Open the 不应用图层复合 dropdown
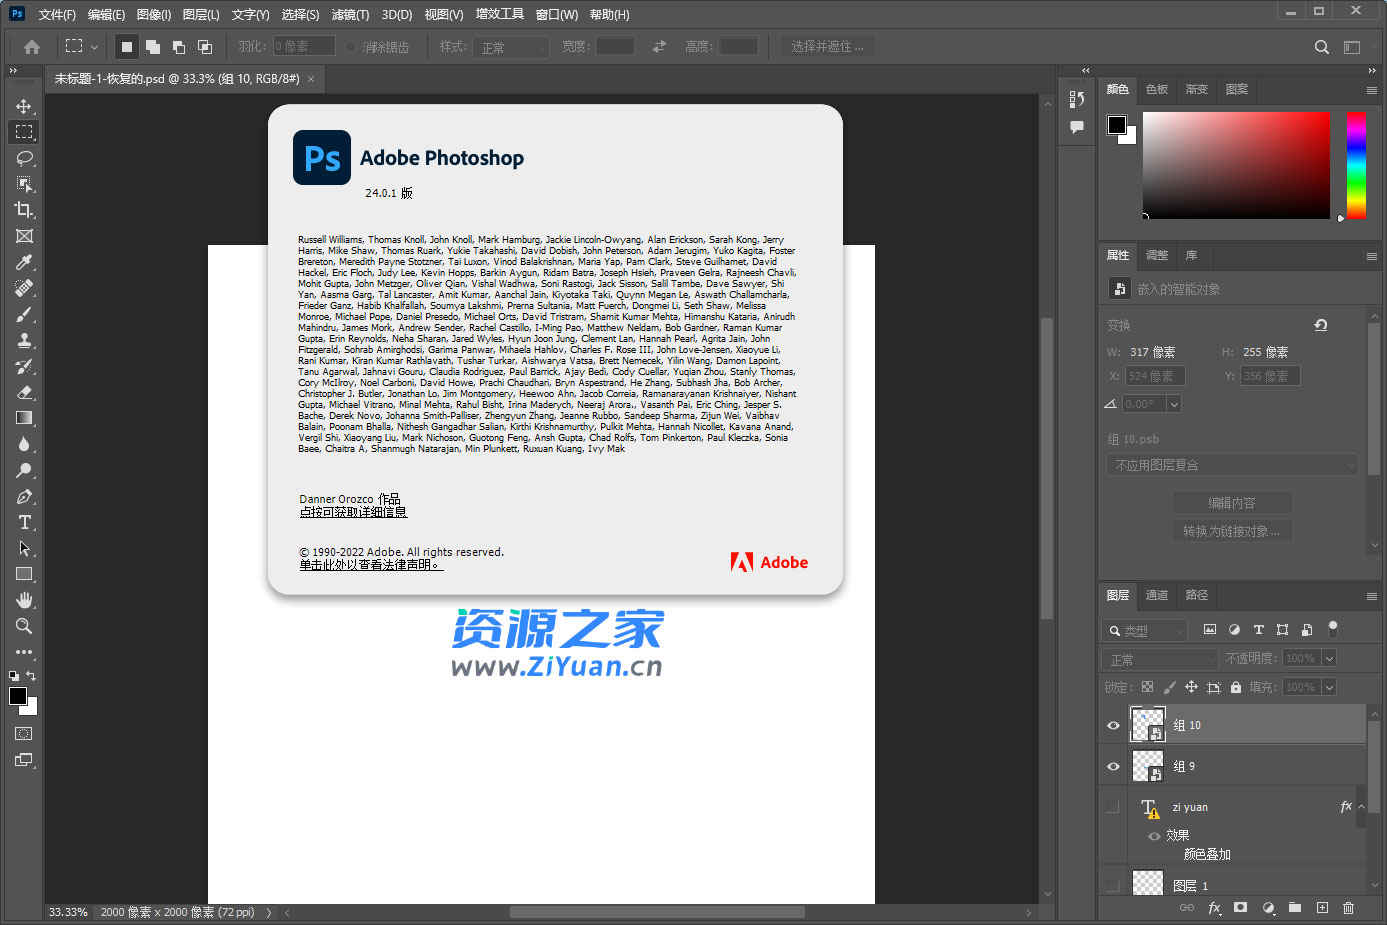This screenshot has width=1387, height=925. (x=1232, y=464)
